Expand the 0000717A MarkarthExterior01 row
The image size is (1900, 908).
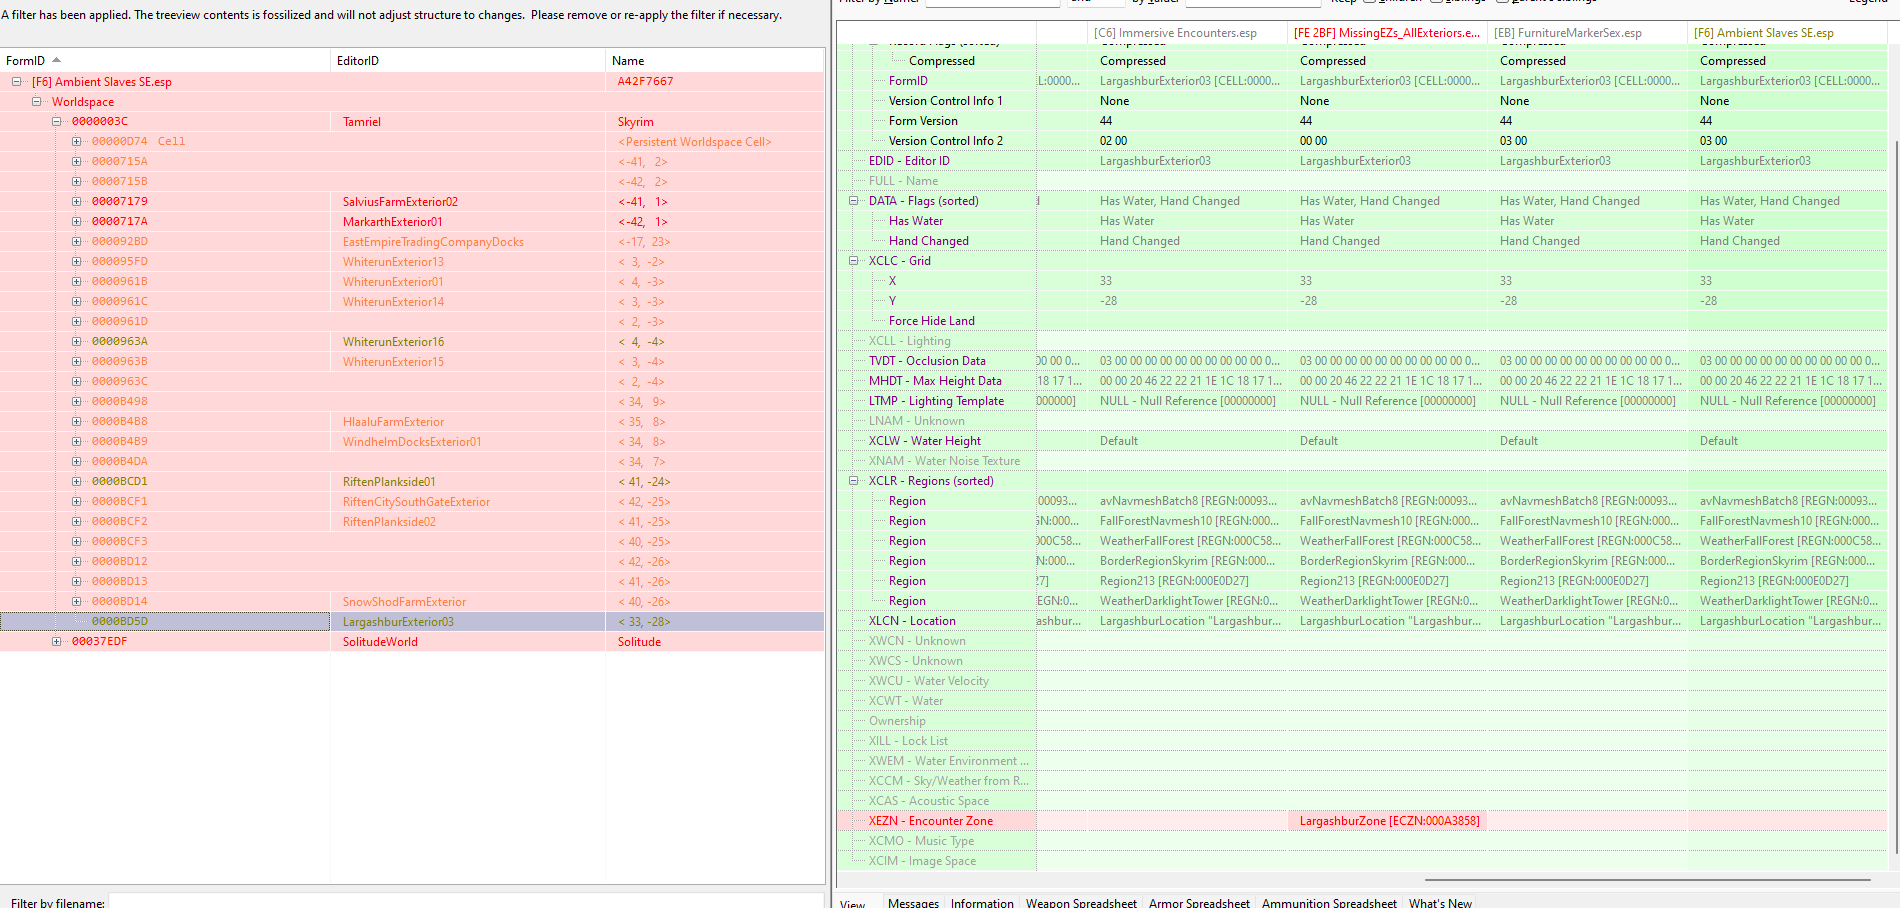point(76,222)
